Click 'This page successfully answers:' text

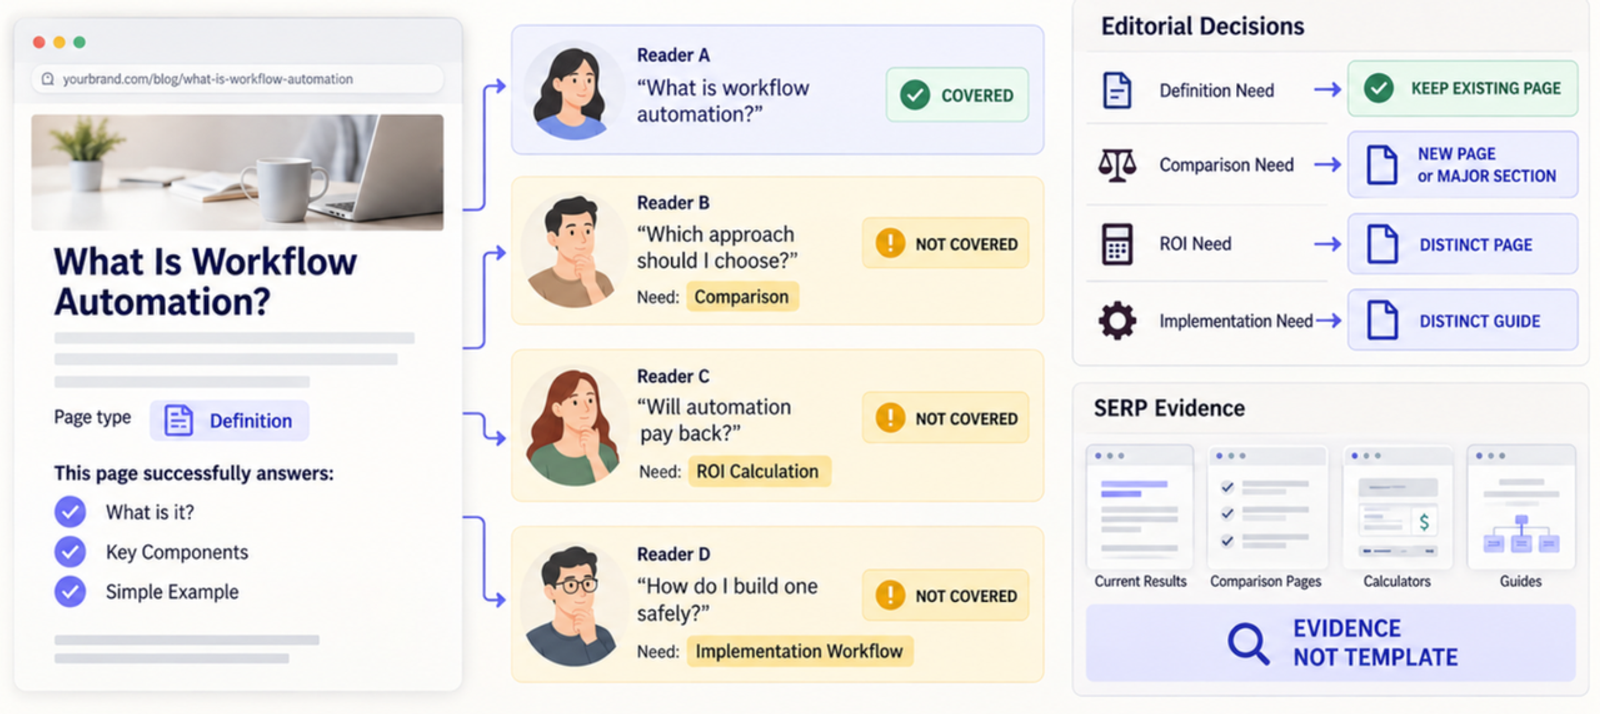click(194, 473)
